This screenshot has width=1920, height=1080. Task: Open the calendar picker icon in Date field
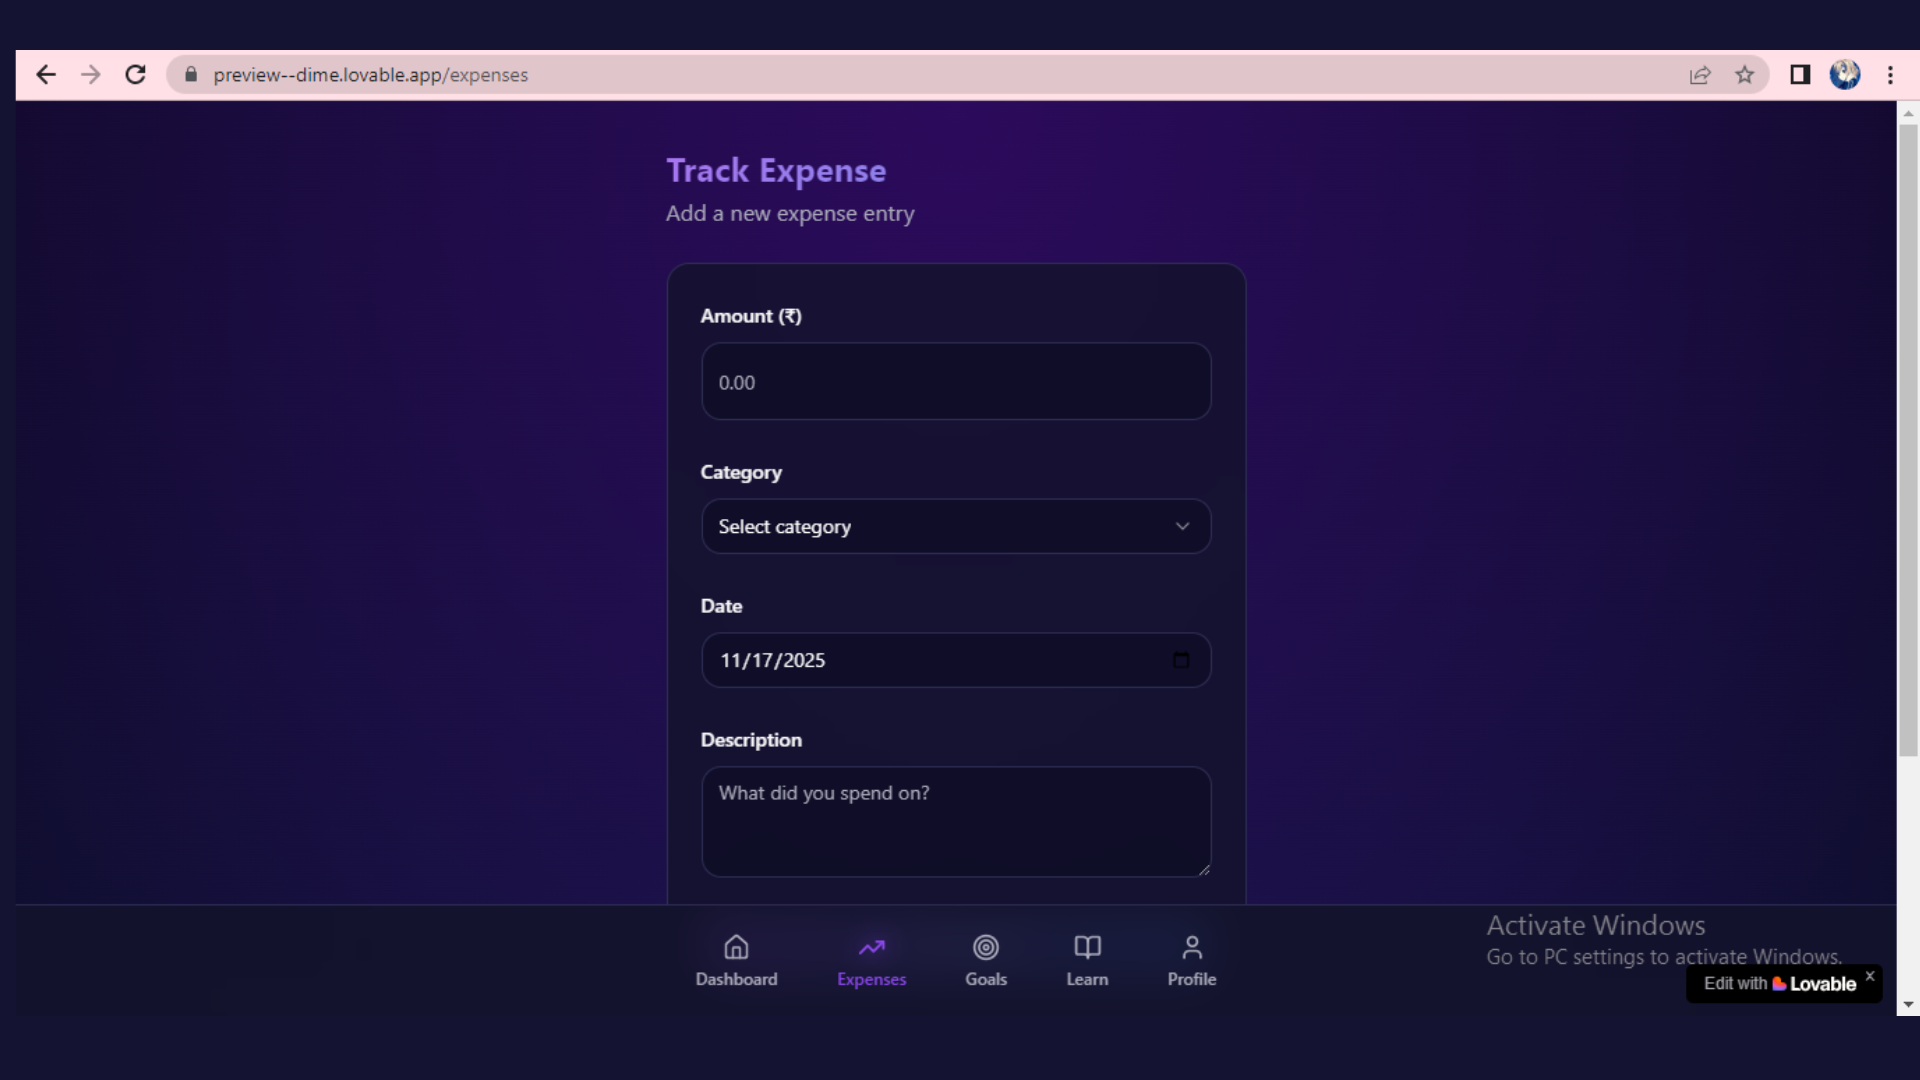point(1181,660)
